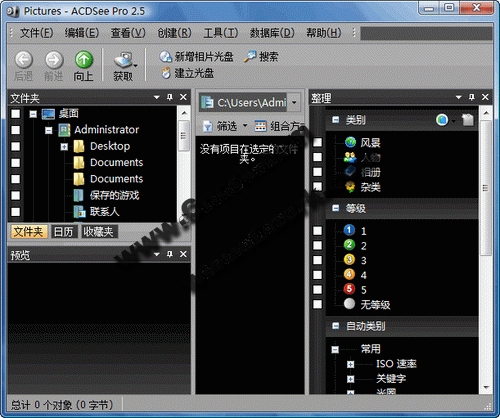Open the 帮助(H) menu
Screen dimensions: 500x418
[x=324, y=33]
